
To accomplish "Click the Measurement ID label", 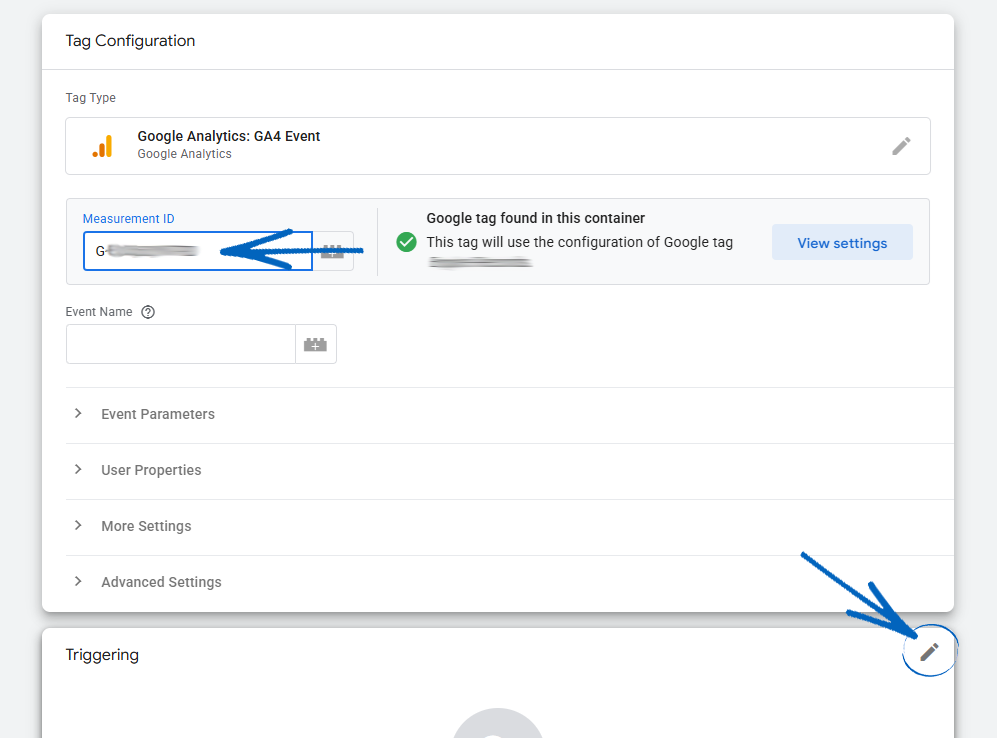I will coord(128,219).
